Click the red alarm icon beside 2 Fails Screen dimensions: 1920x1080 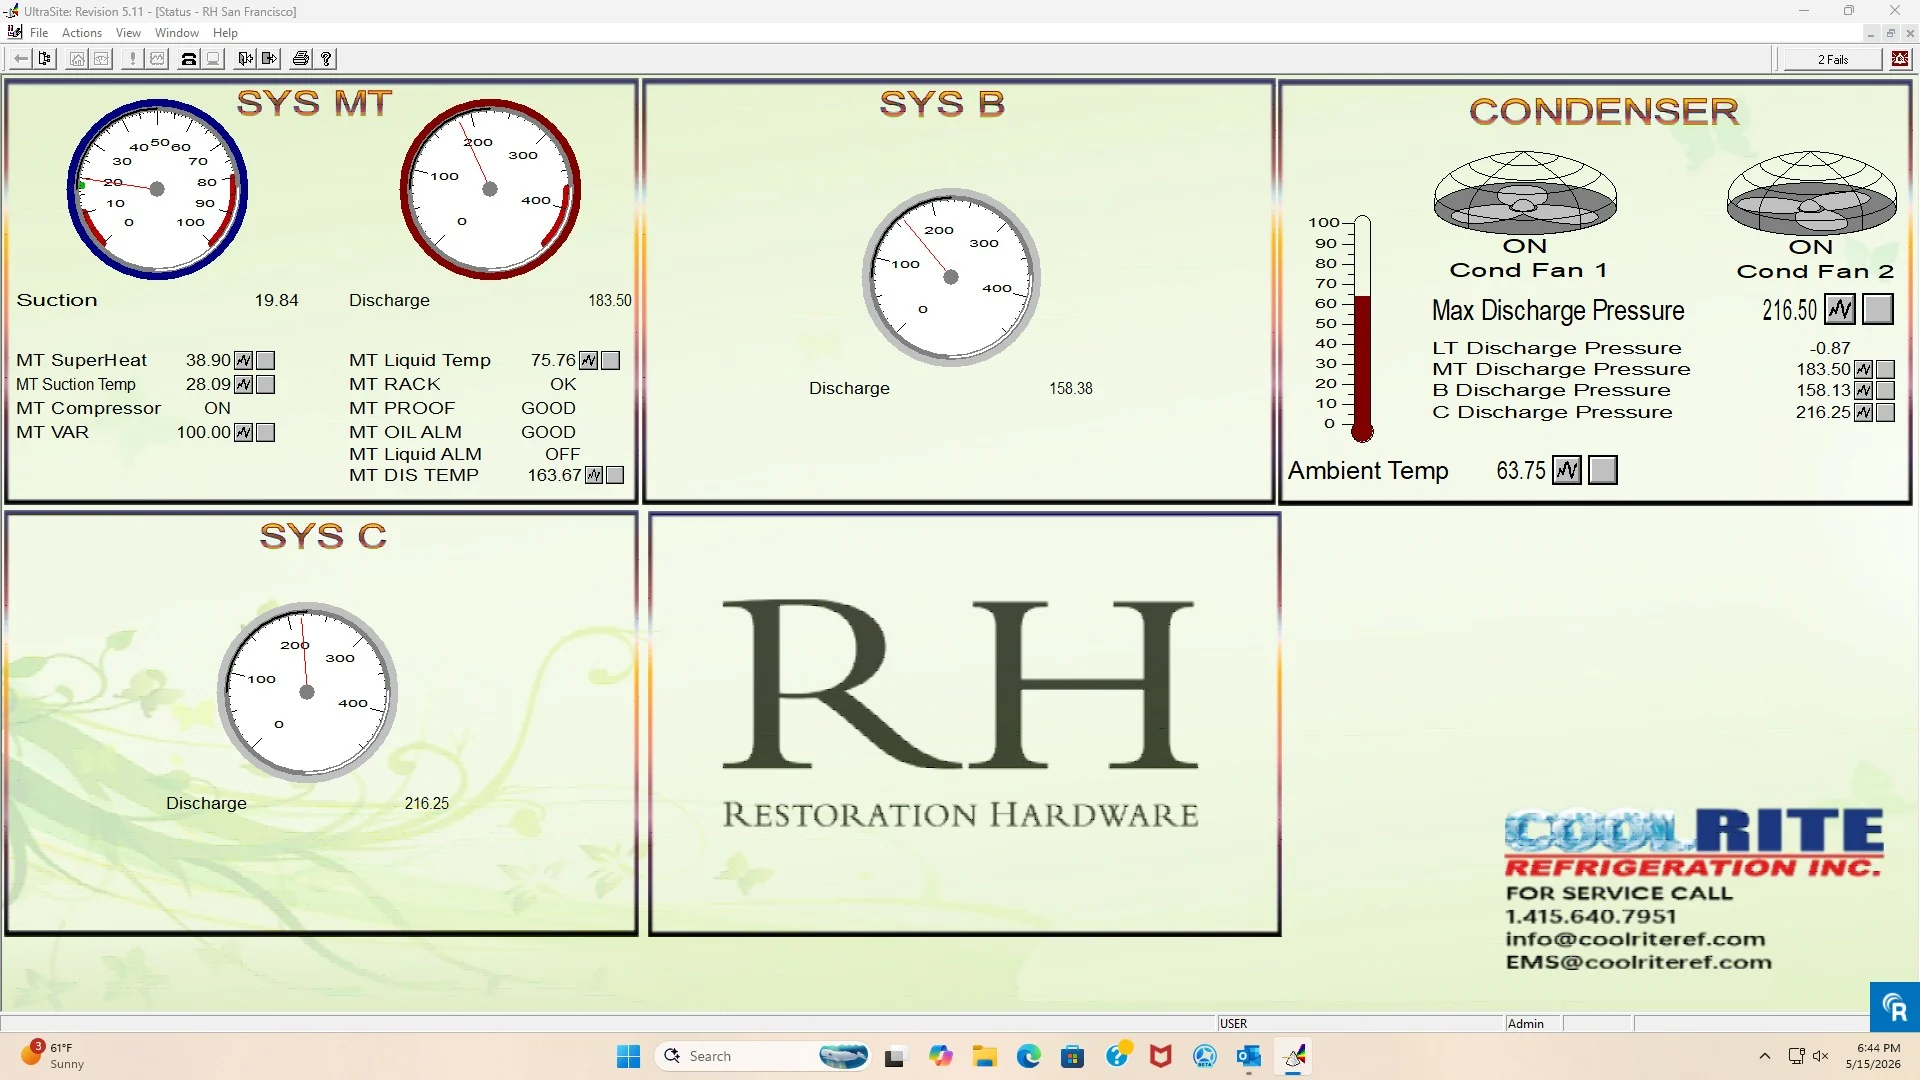pyautogui.click(x=1900, y=59)
